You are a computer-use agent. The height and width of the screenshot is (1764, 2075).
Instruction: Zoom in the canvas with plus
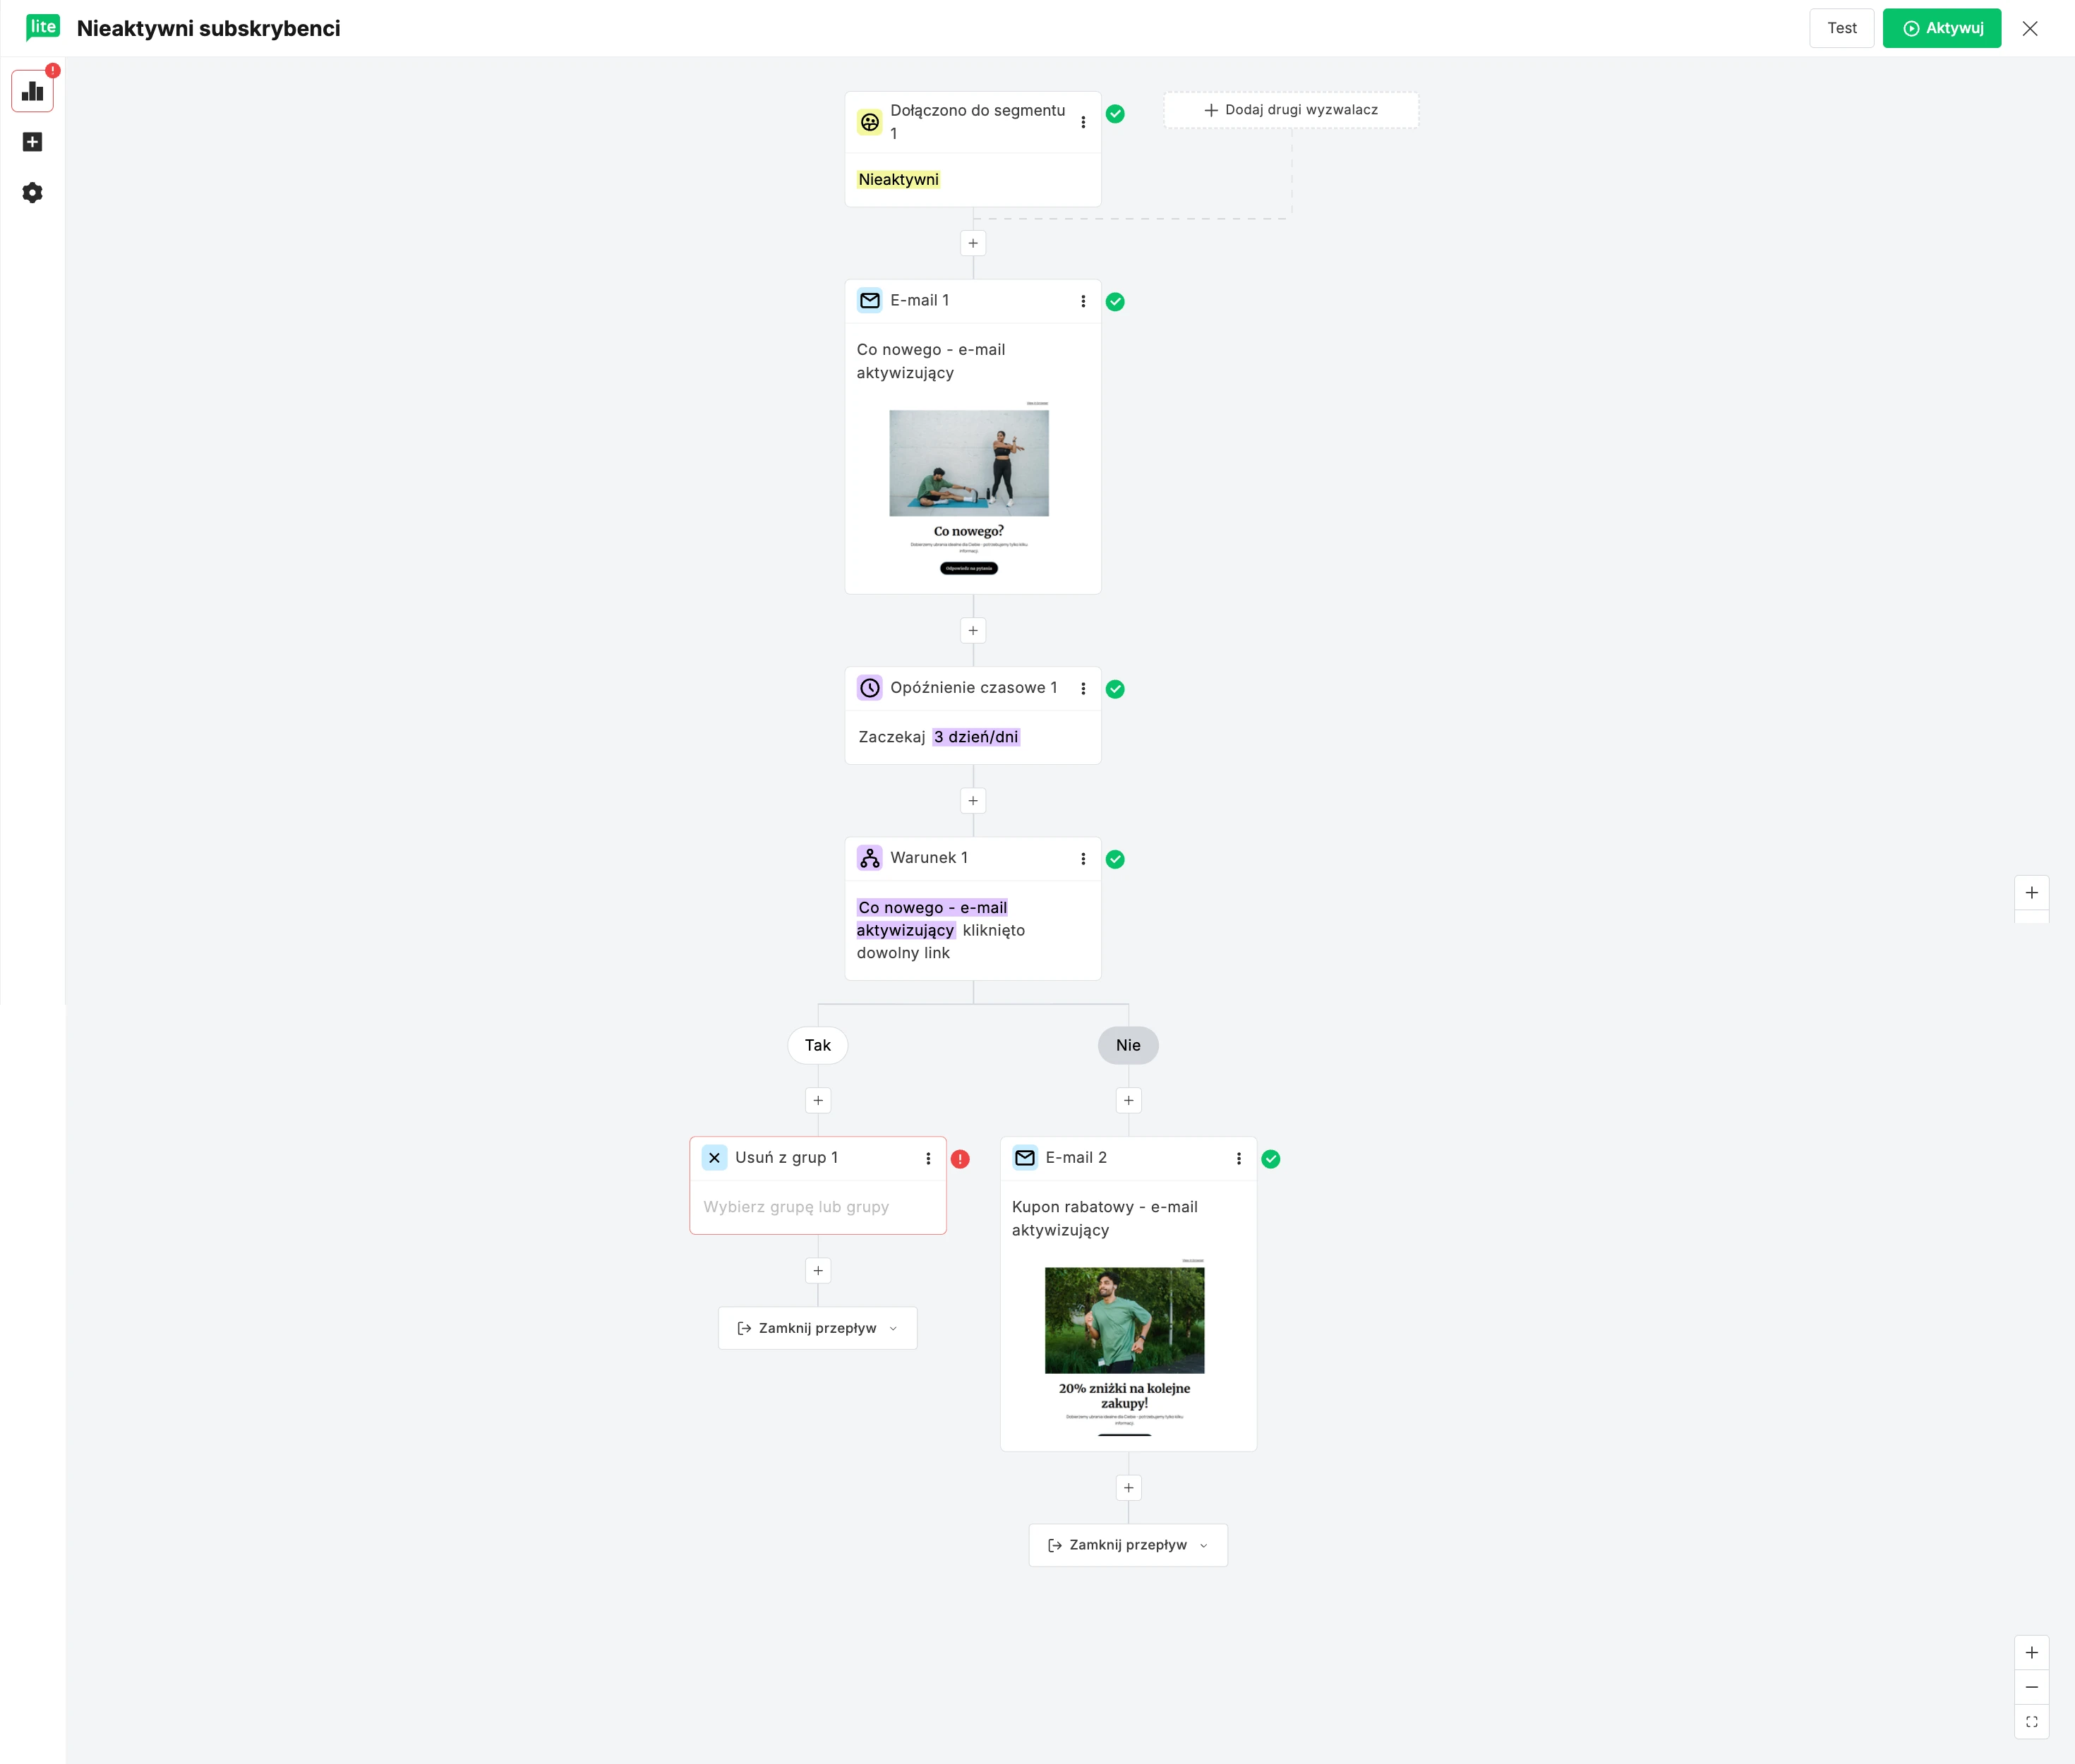2031,1653
